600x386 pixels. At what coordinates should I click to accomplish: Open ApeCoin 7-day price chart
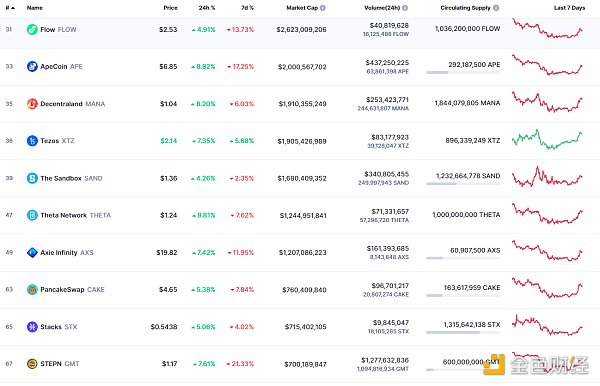click(x=548, y=65)
